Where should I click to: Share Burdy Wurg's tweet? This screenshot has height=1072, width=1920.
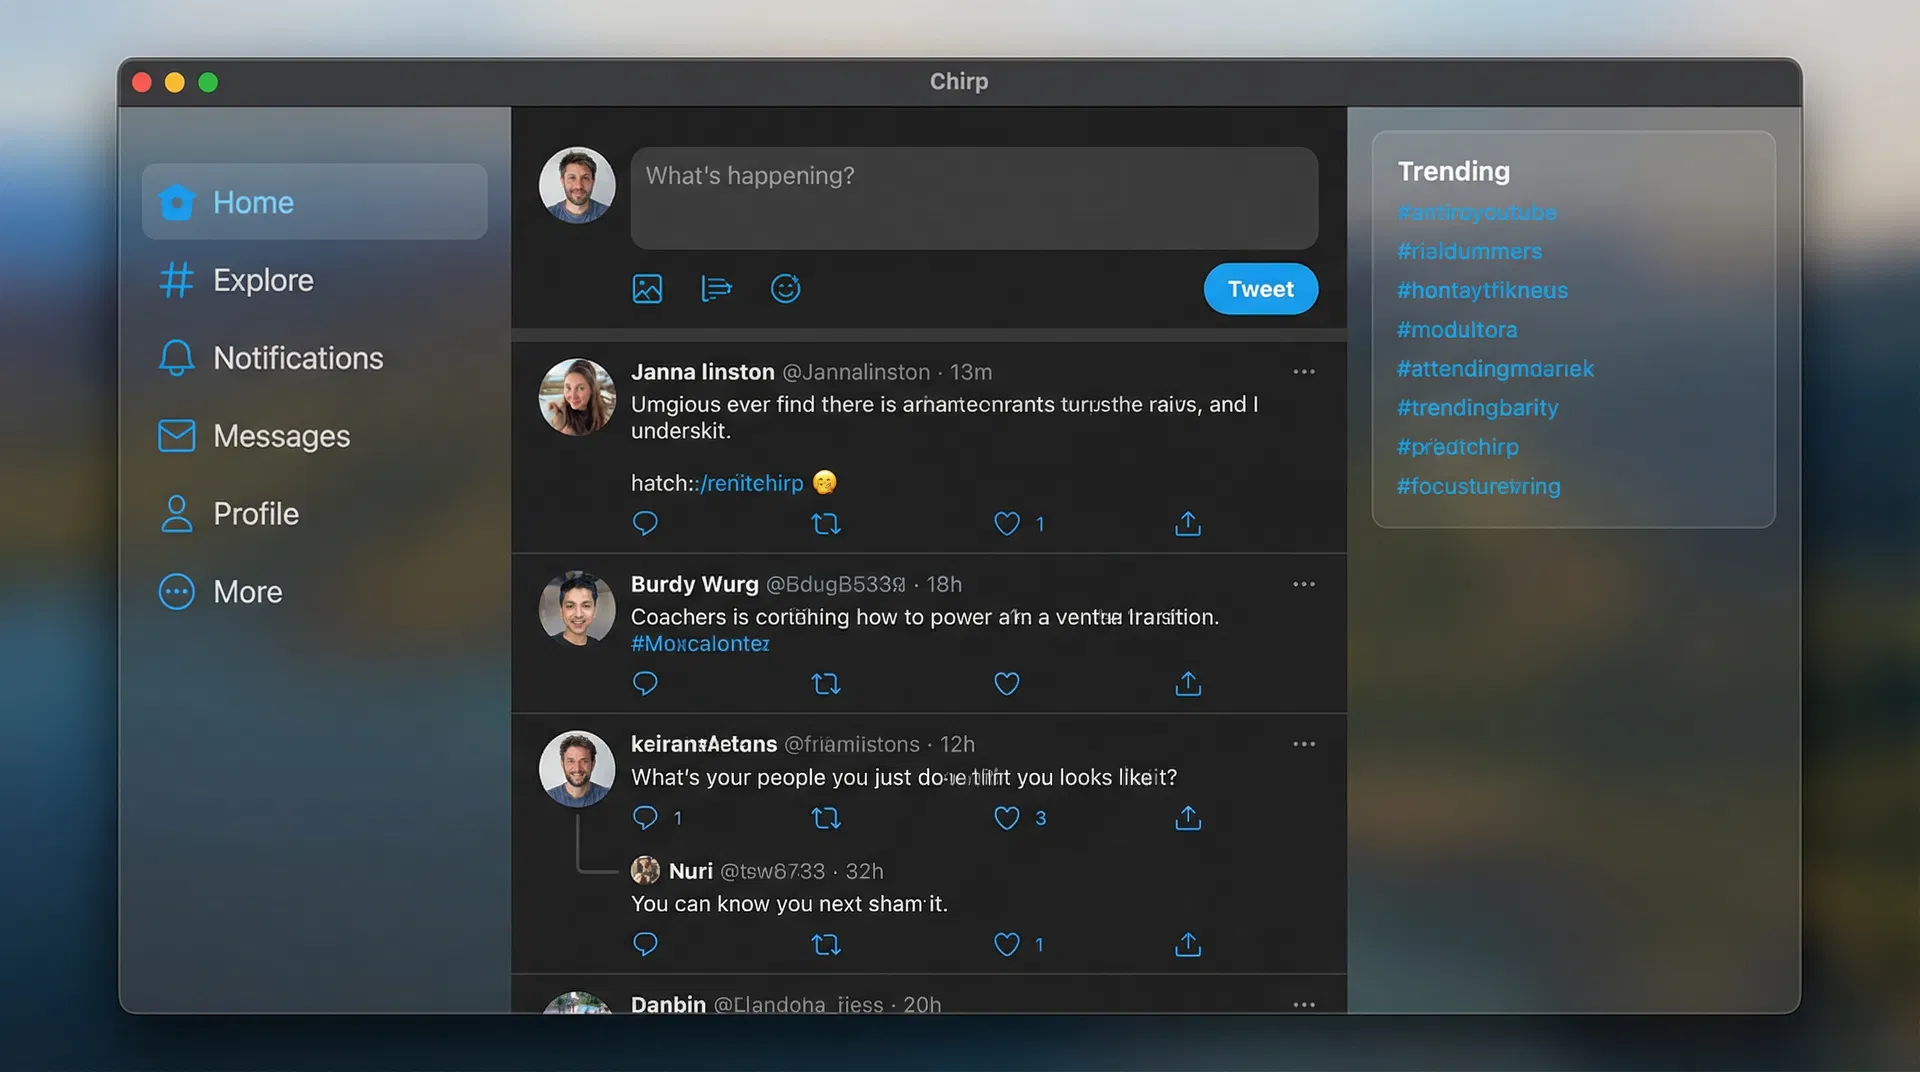click(x=1187, y=684)
